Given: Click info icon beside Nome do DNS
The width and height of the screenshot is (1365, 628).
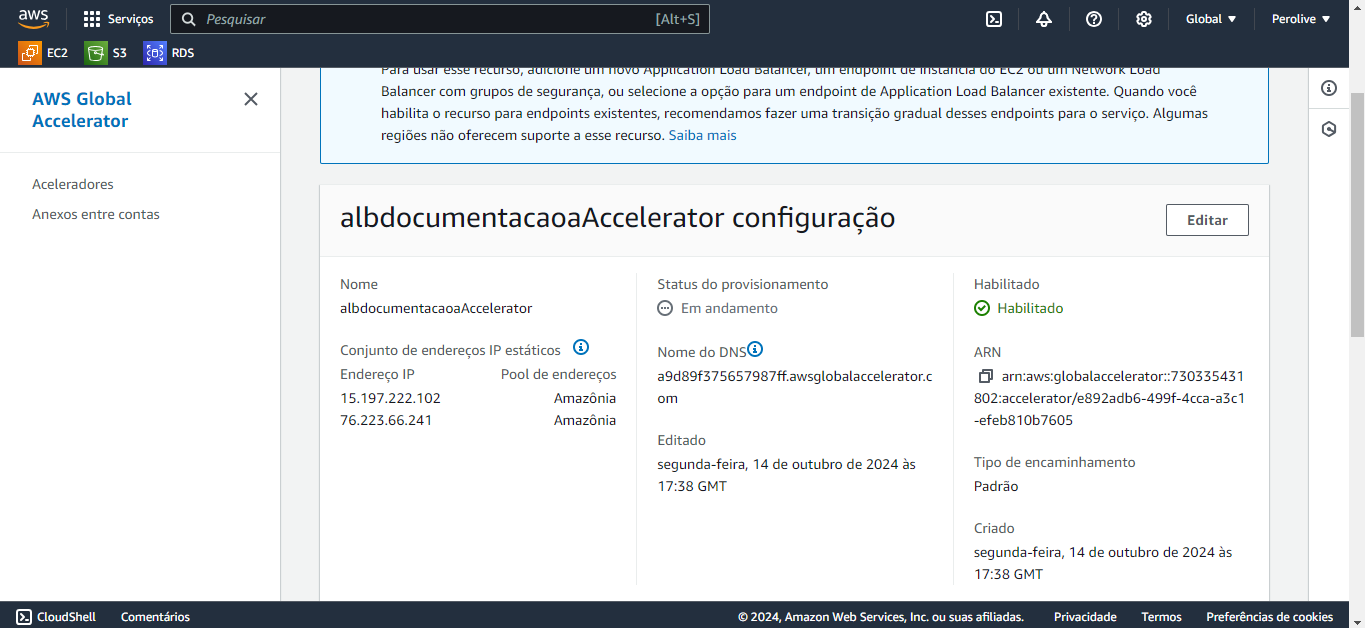Looking at the screenshot, I should pyautogui.click(x=755, y=349).
